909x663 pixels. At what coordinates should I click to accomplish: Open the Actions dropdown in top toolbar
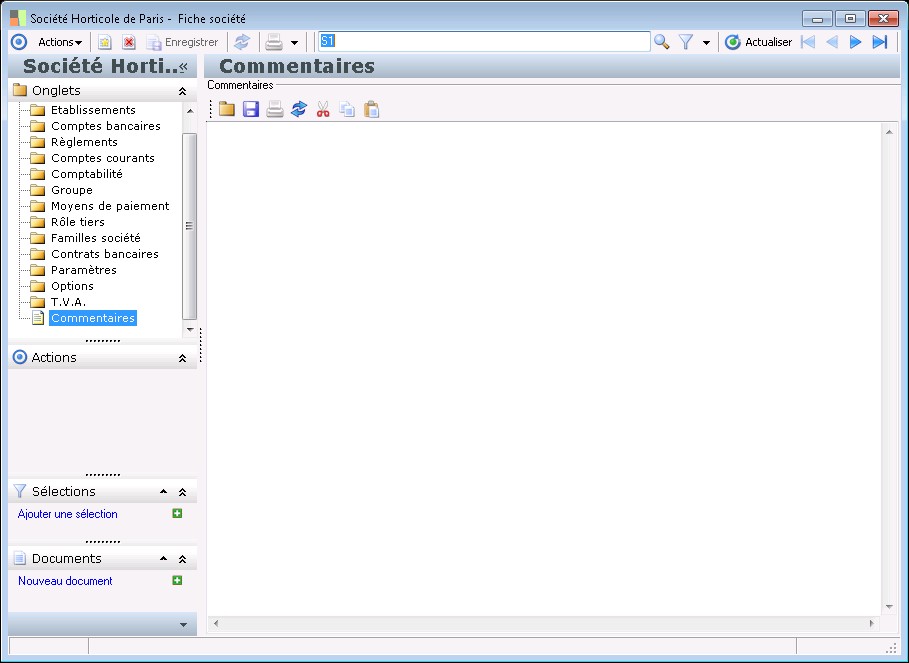coord(60,42)
